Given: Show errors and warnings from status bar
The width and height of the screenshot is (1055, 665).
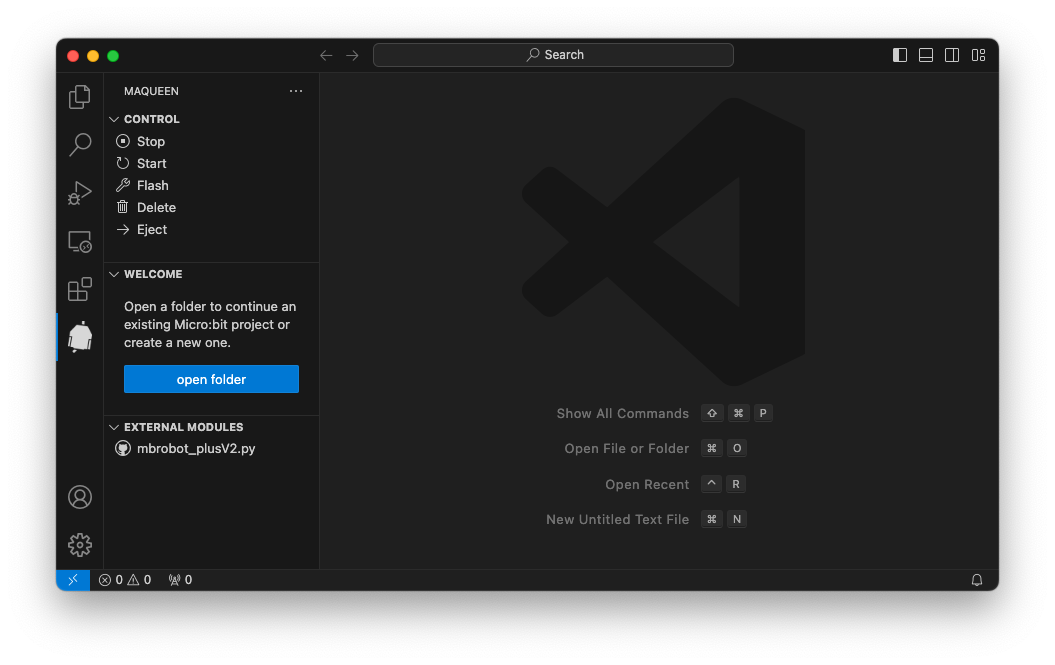Looking at the screenshot, I should [x=125, y=580].
